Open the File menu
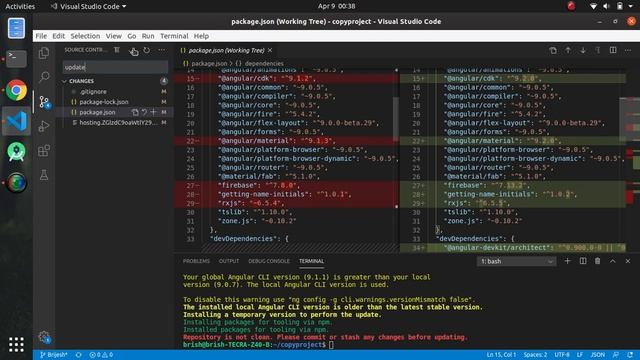The image size is (640, 360). (41, 36)
